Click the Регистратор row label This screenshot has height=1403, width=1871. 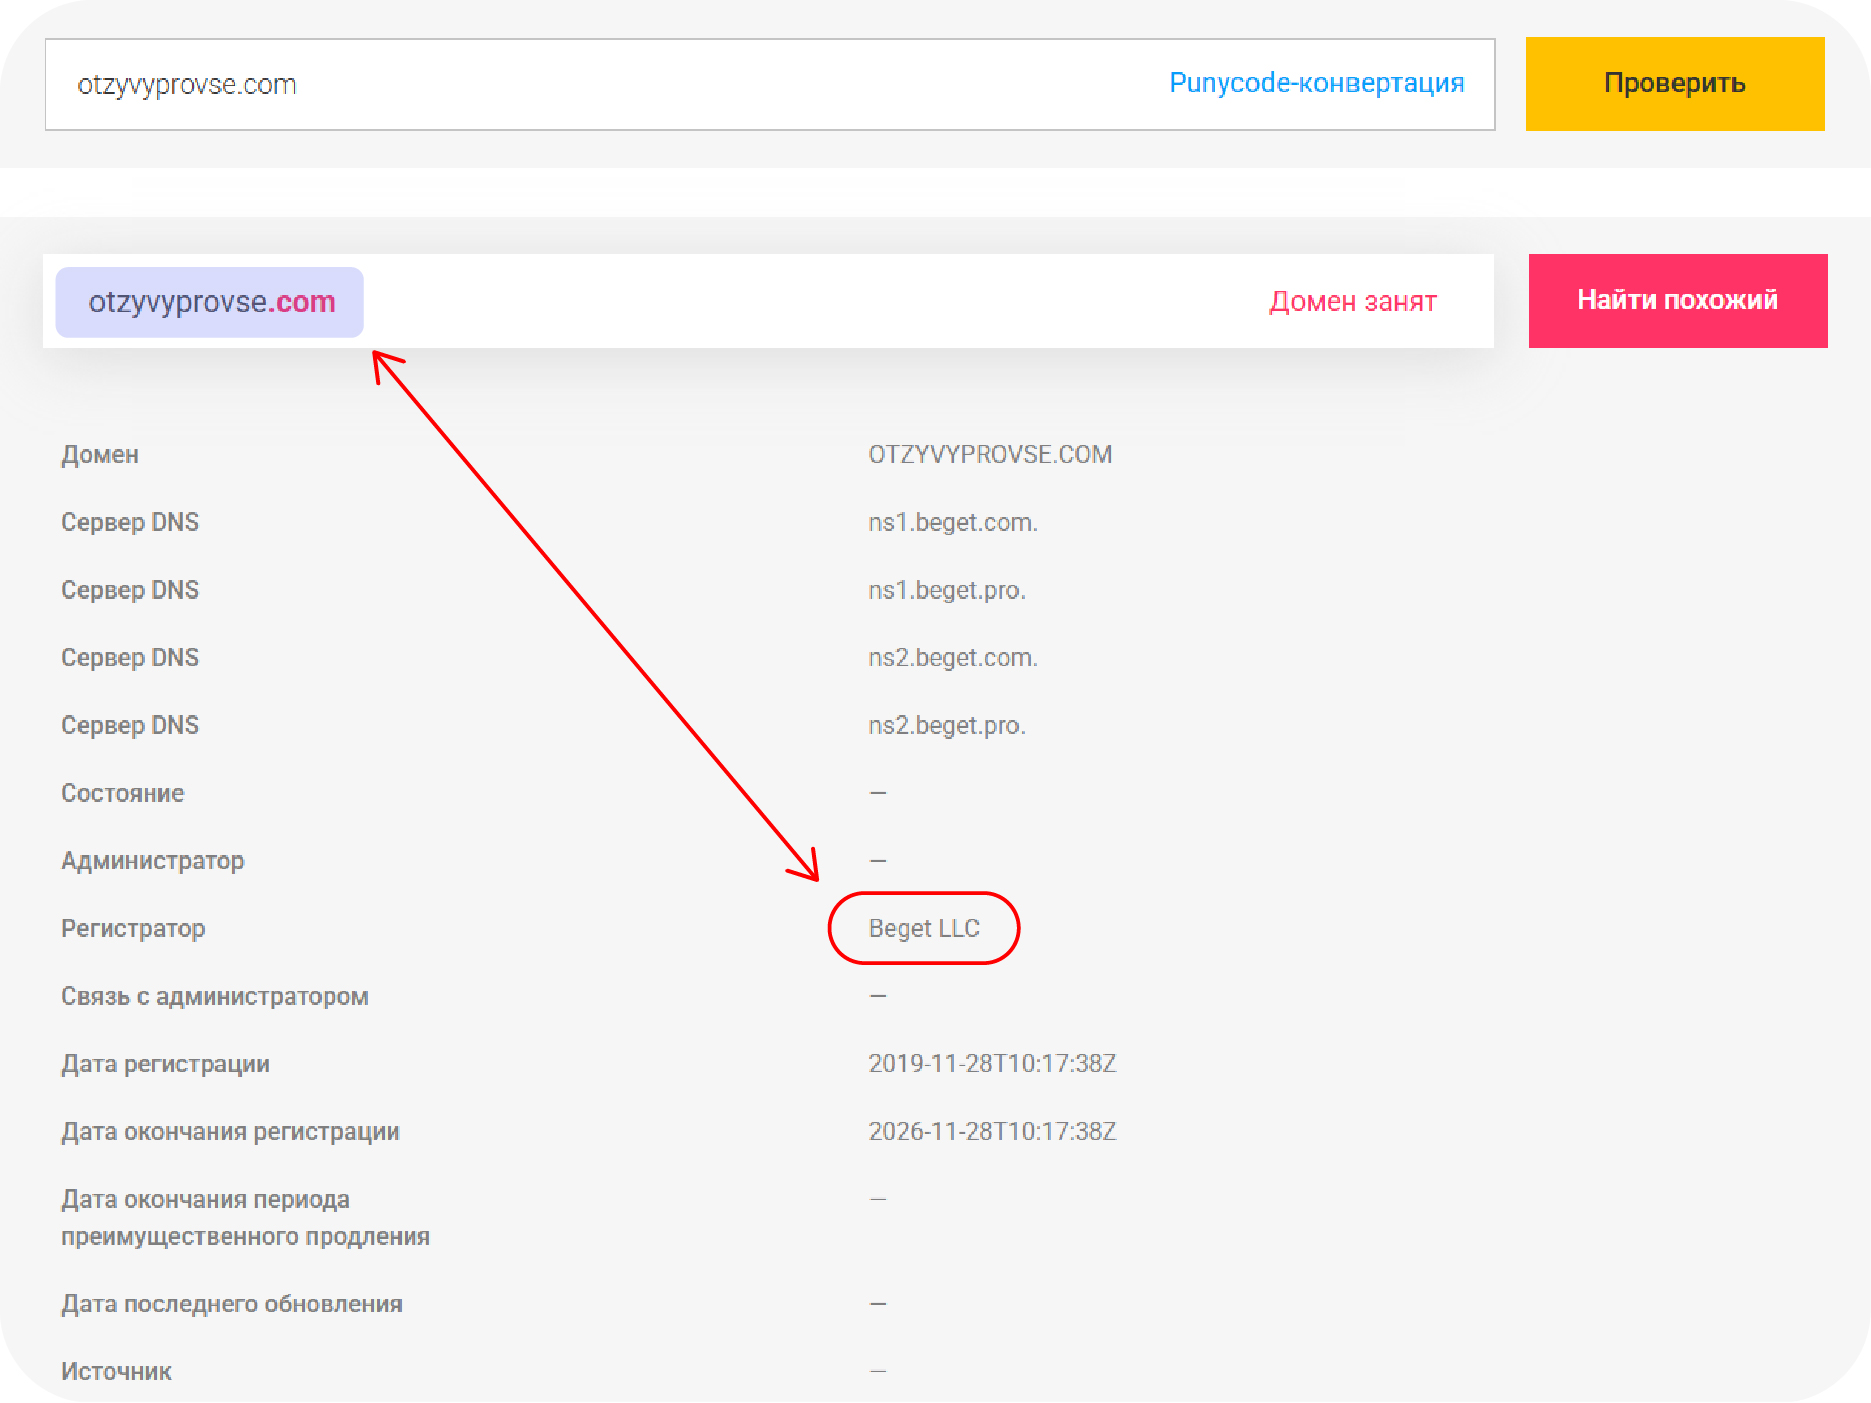pyautogui.click(x=133, y=929)
